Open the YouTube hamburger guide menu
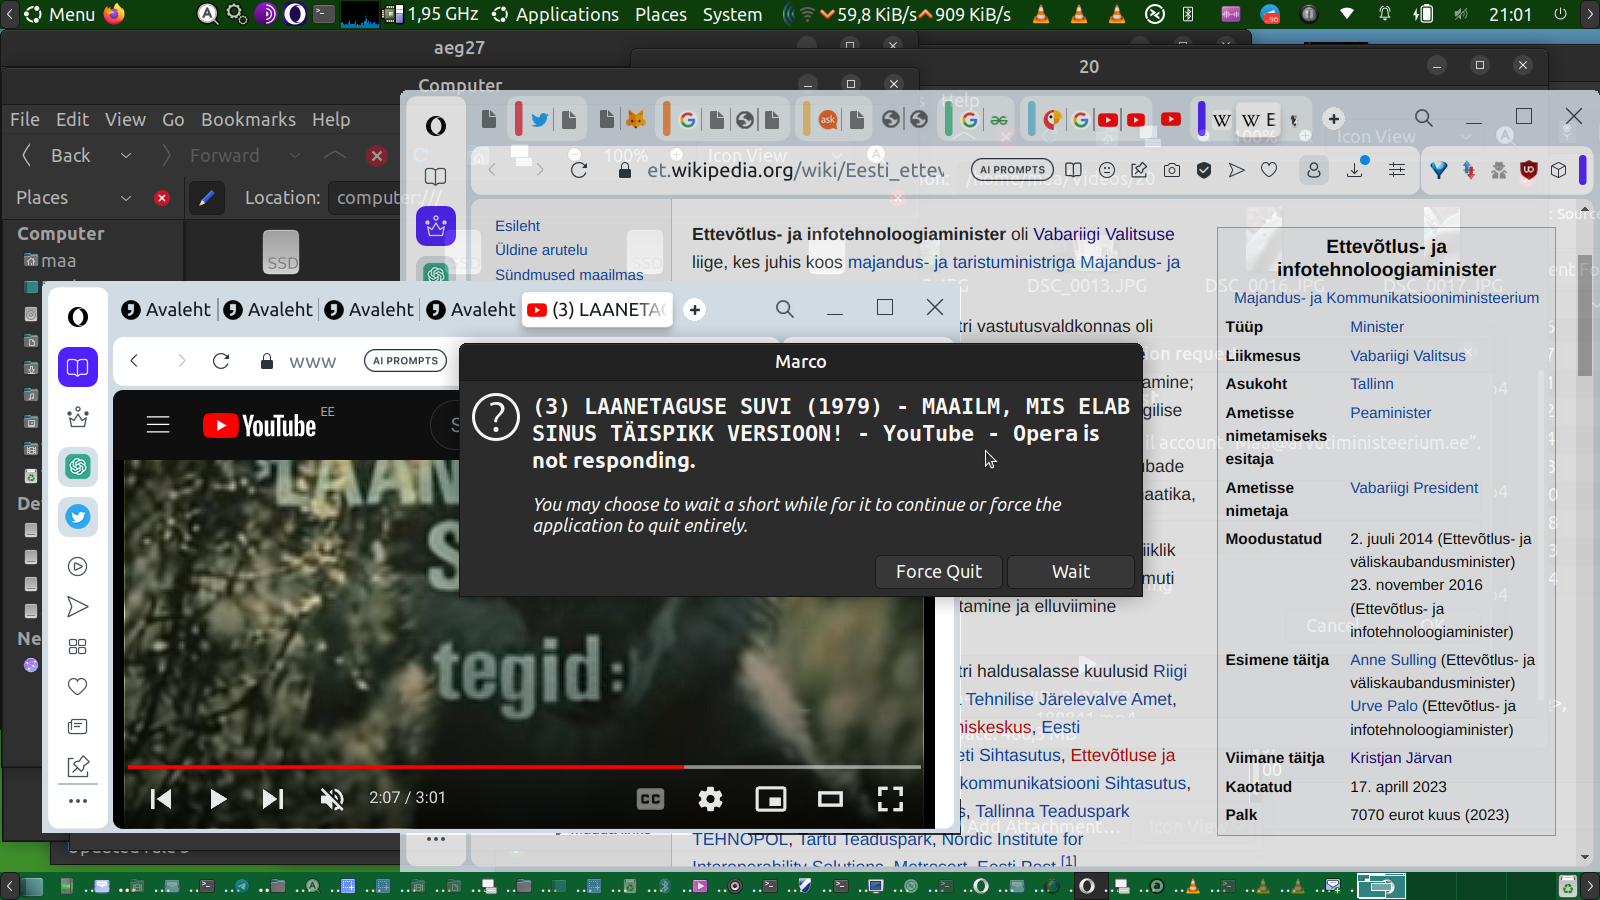The width and height of the screenshot is (1600, 900). (x=158, y=425)
